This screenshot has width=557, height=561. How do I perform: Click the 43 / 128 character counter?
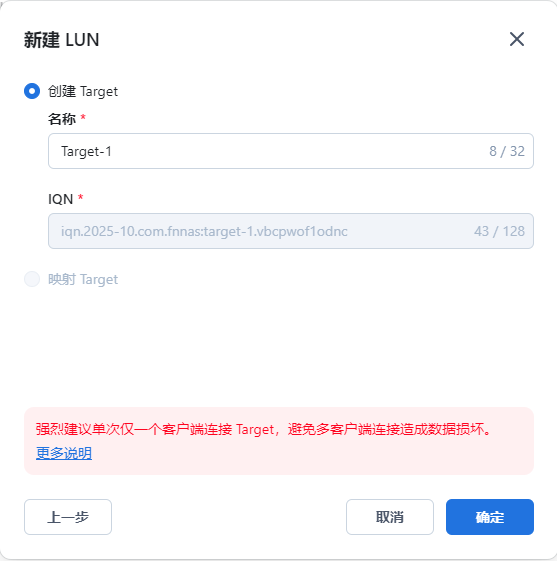click(x=499, y=231)
